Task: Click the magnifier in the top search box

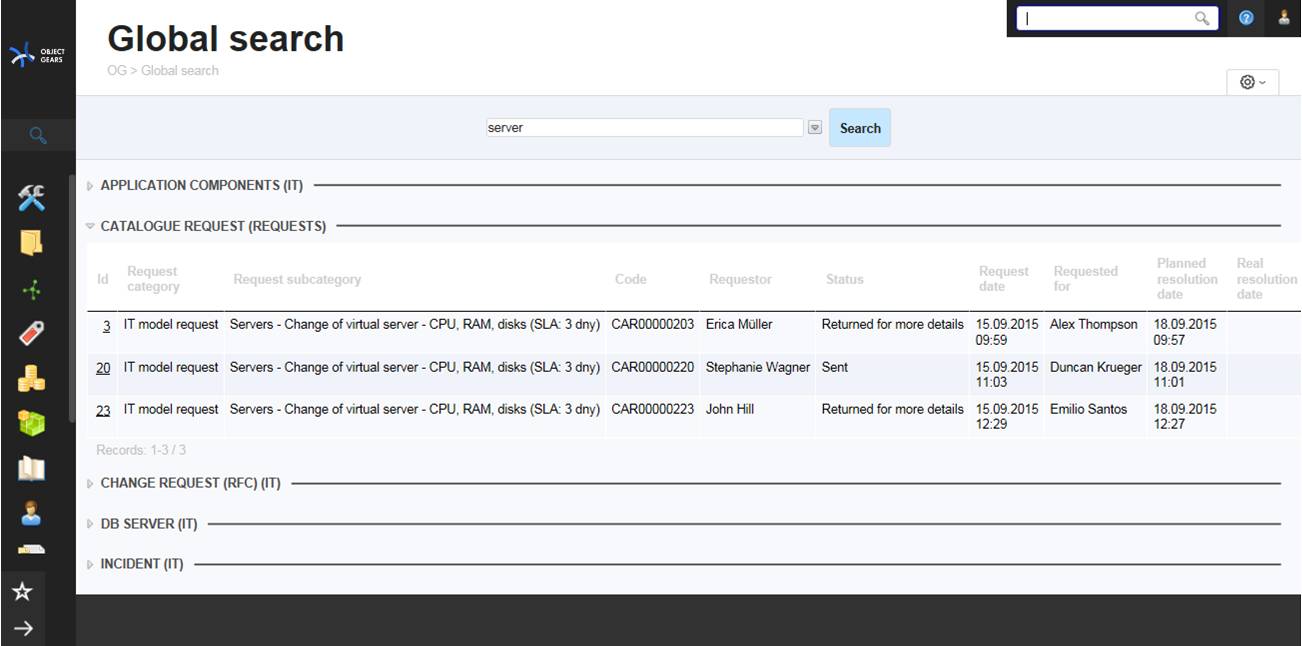Action: (1202, 18)
